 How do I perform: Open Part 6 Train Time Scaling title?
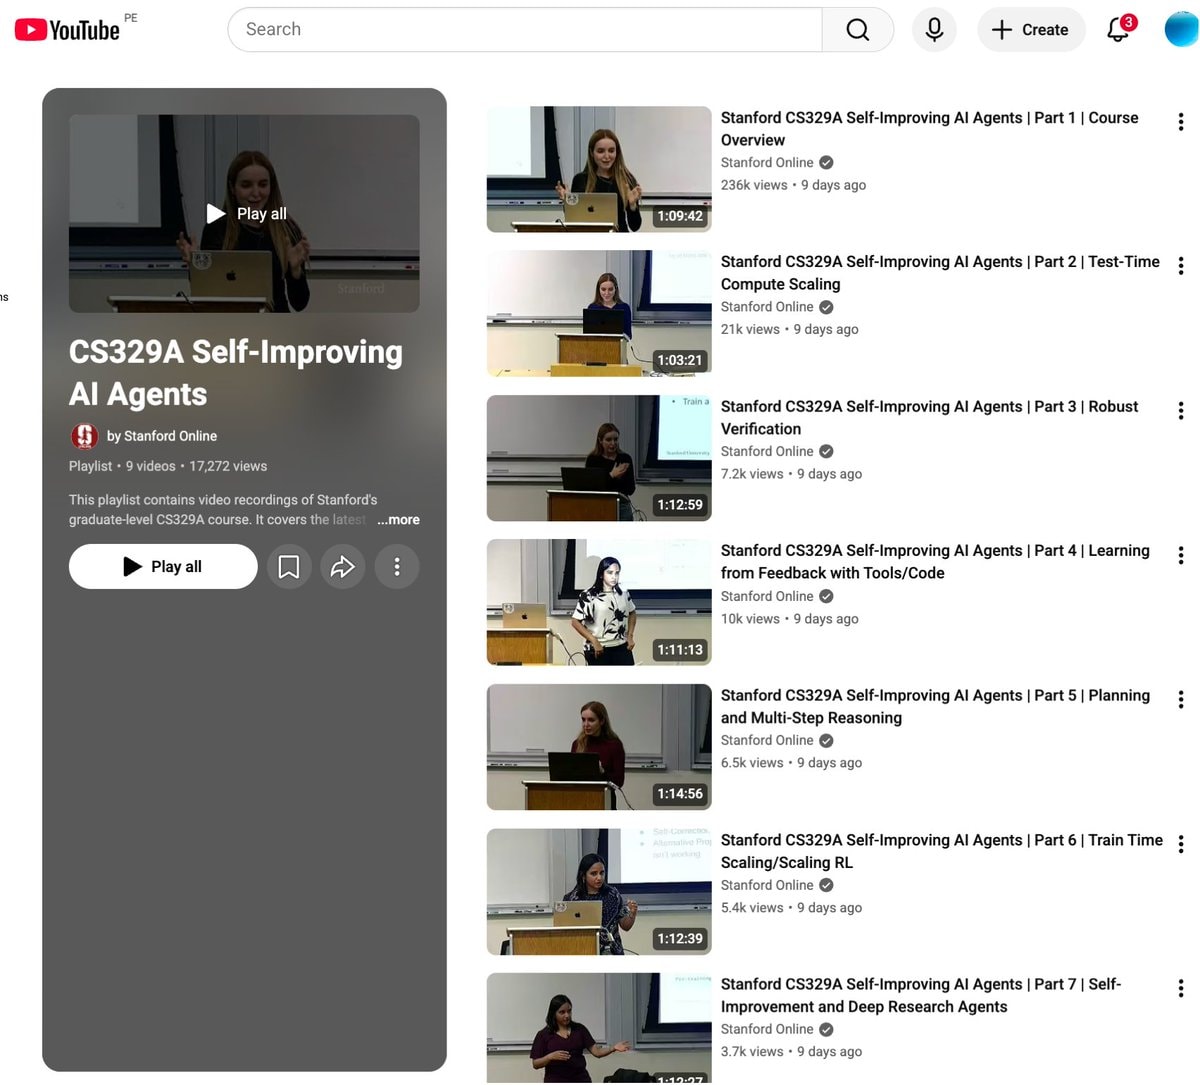pos(942,851)
